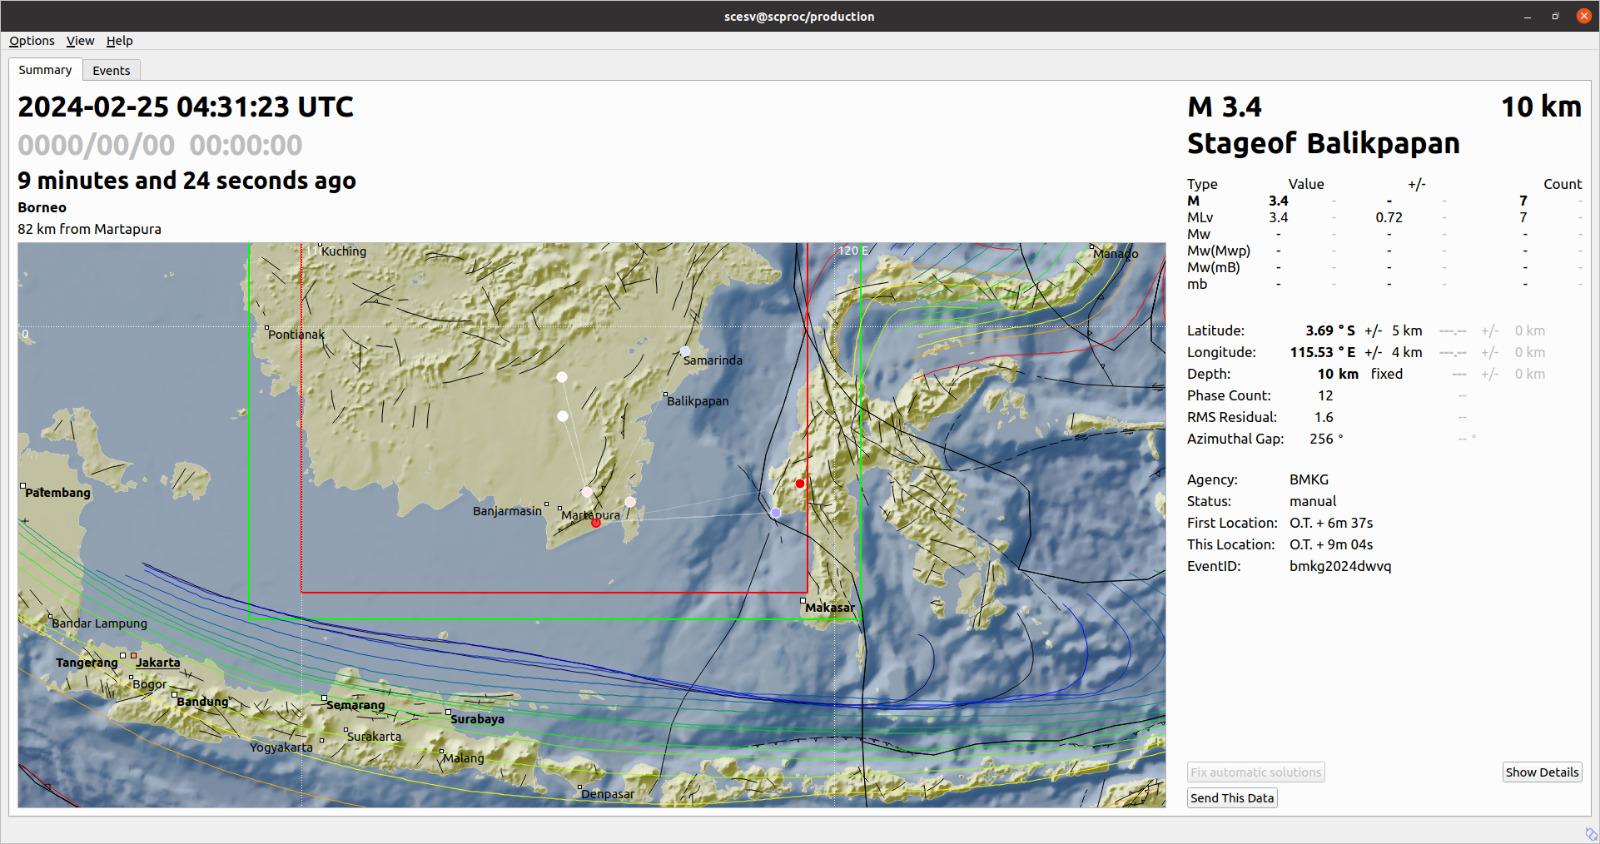Click the Makasar city marker on the map

coord(803,601)
